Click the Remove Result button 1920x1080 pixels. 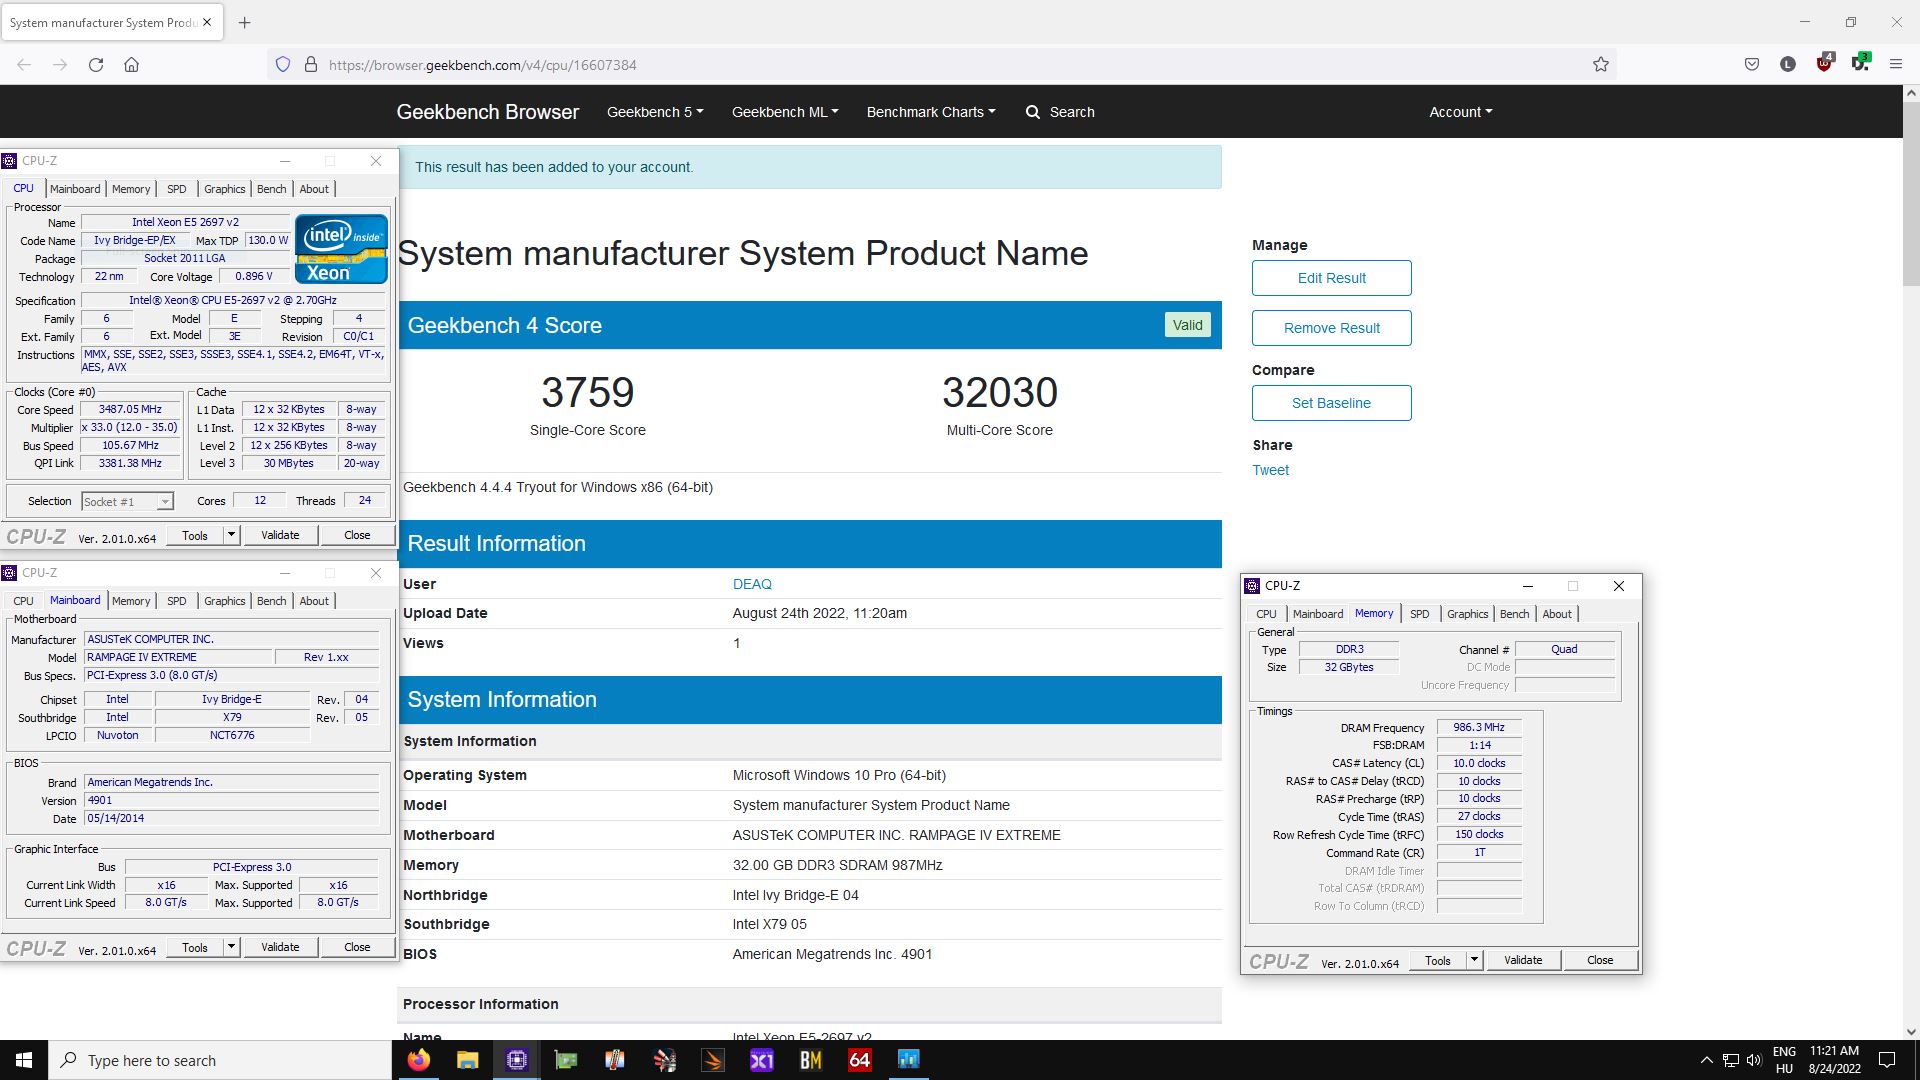pyautogui.click(x=1331, y=328)
